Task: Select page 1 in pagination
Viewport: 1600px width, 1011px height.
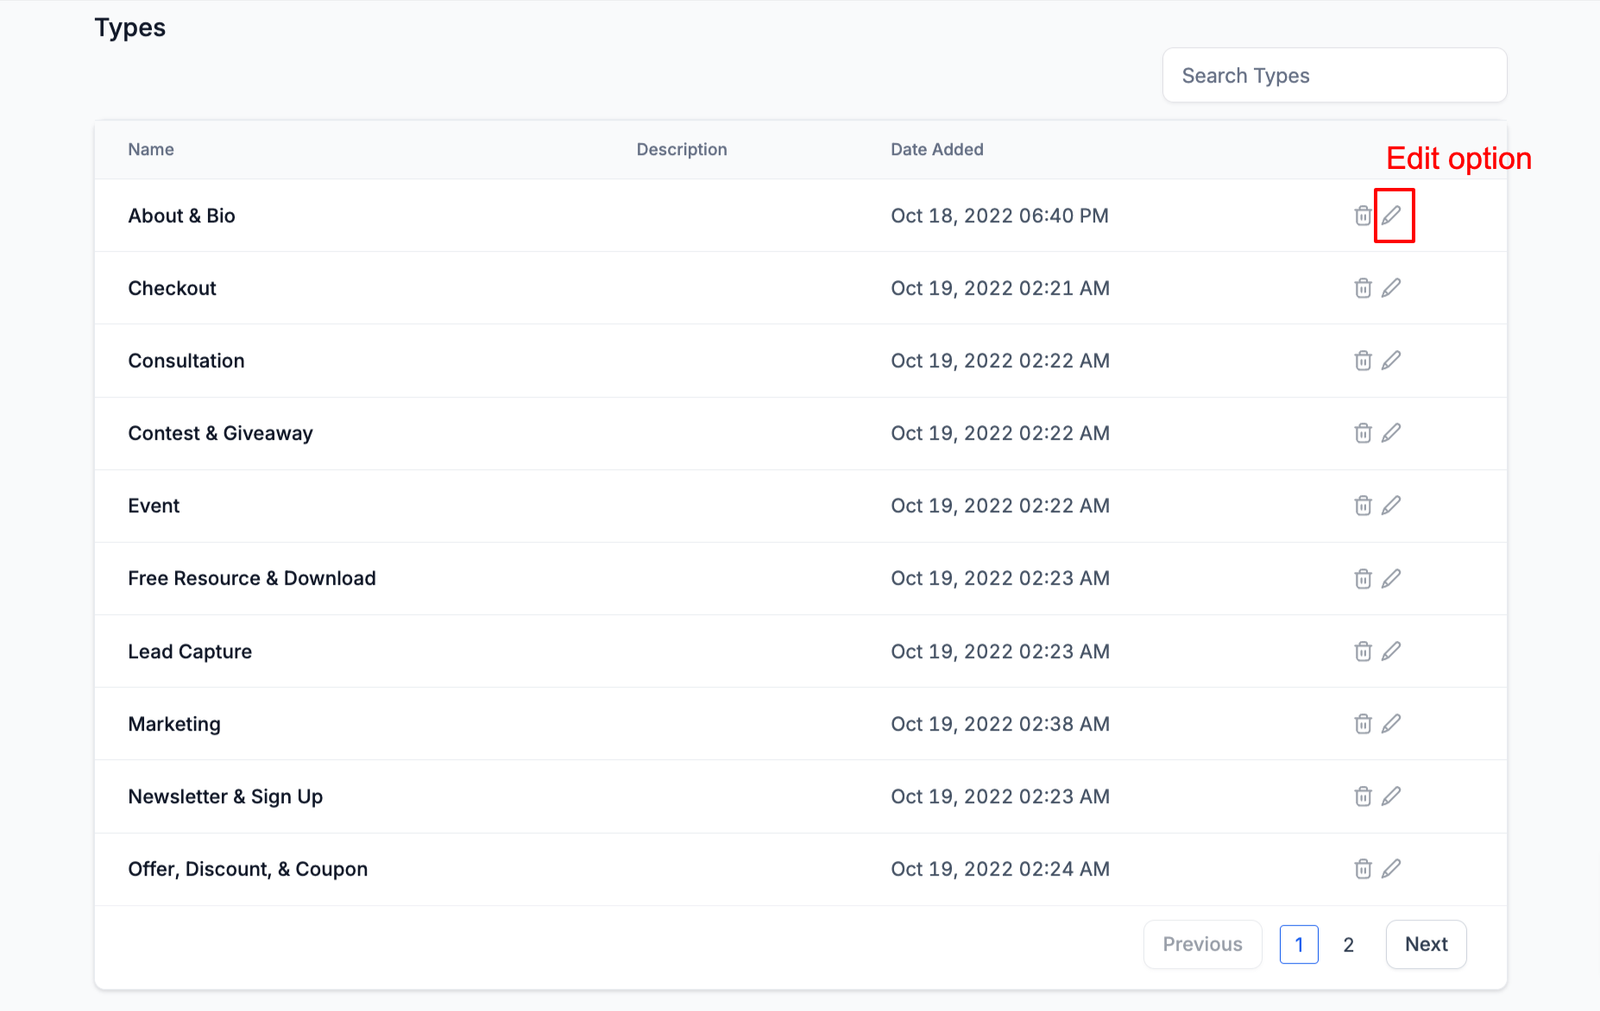Action: coord(1298,945)
